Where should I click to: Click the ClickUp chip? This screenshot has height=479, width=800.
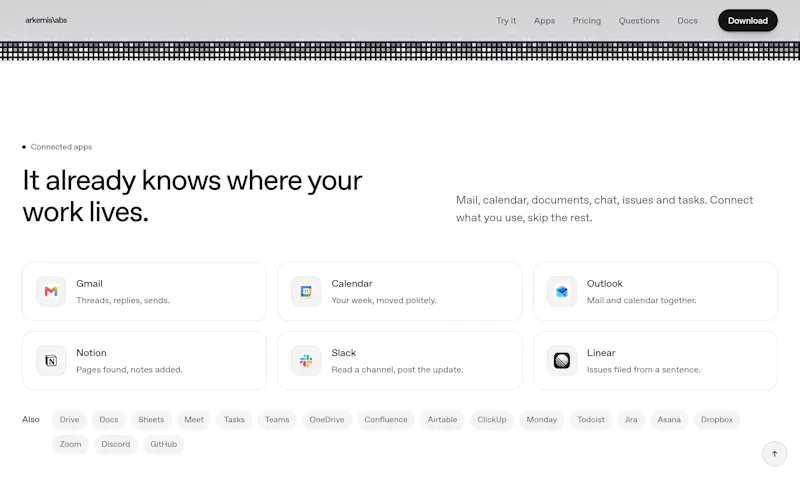492,419
